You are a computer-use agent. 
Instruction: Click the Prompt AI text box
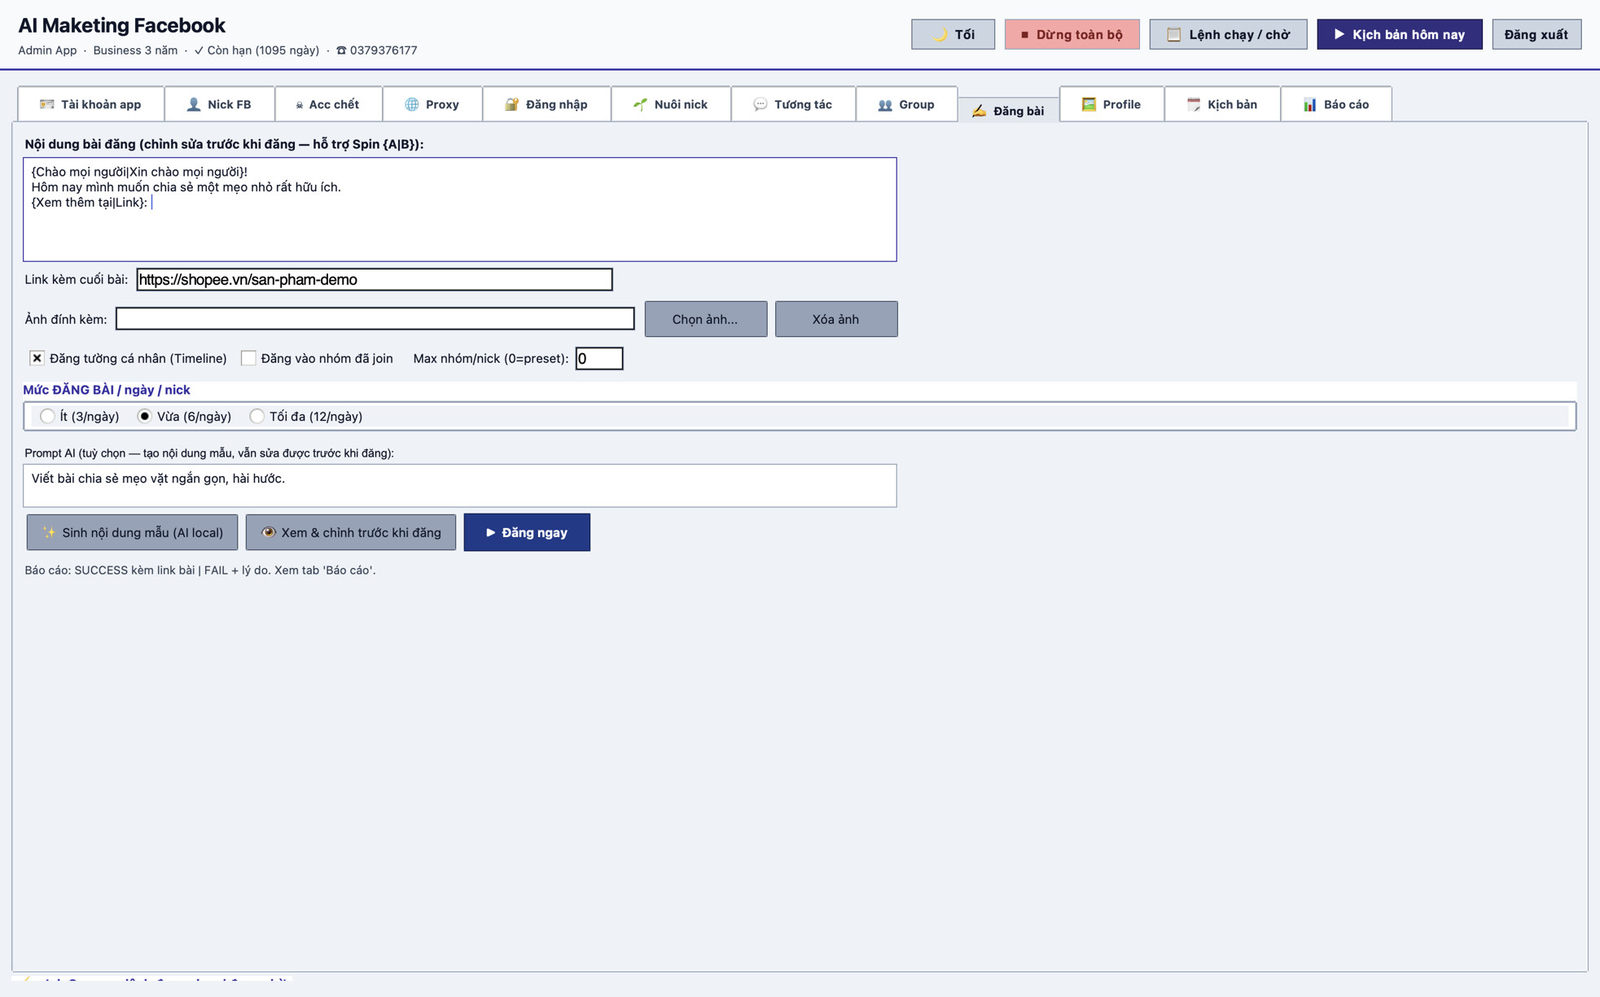[x=460, y=485]
